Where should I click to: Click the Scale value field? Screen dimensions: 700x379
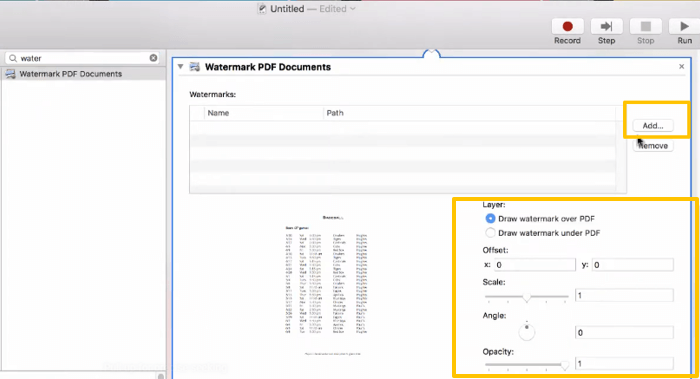[x=624, y=296]
